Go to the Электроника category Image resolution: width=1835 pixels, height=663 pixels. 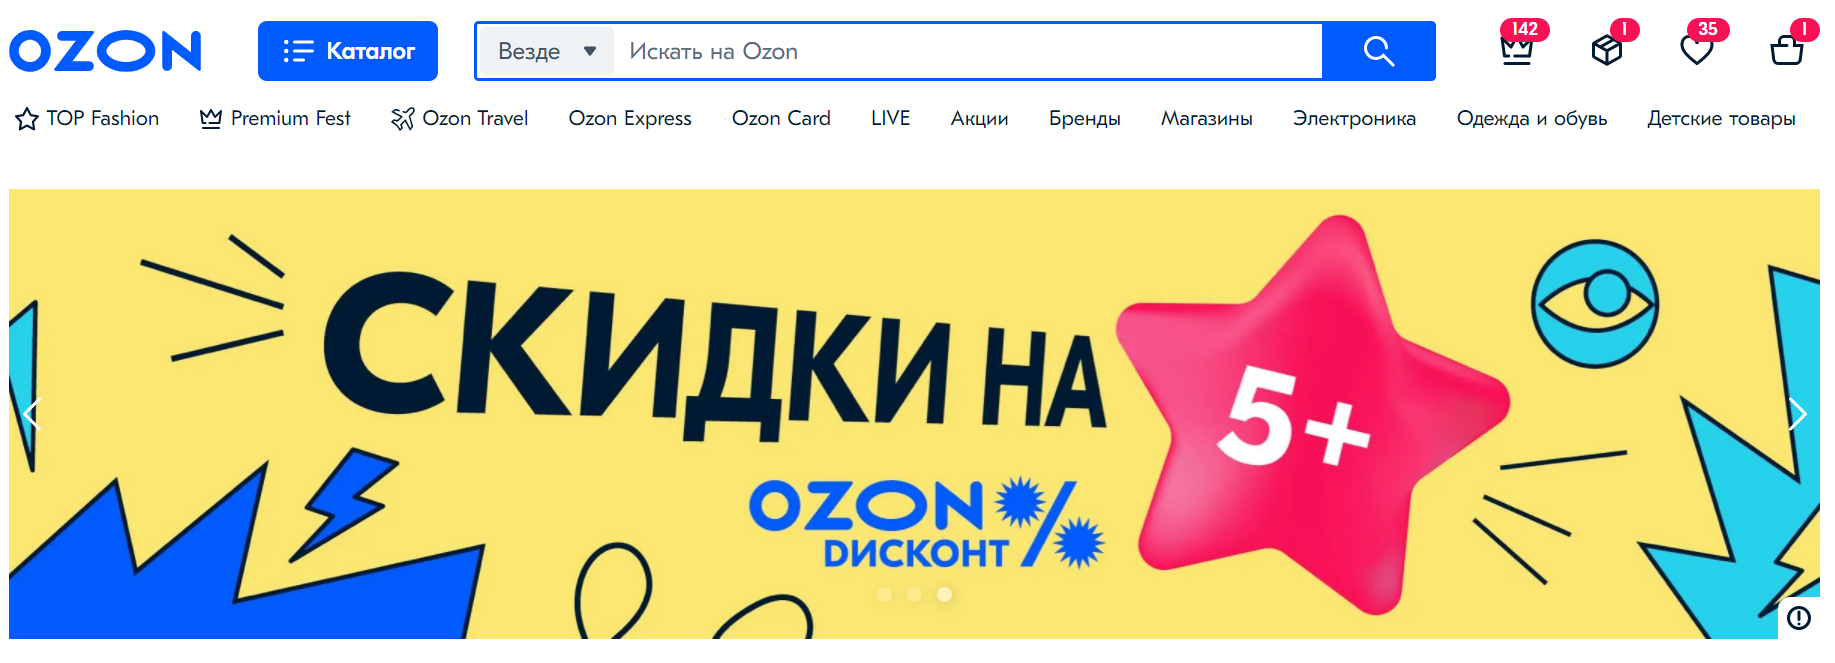pyautogui.click(x=1354, y=119)
